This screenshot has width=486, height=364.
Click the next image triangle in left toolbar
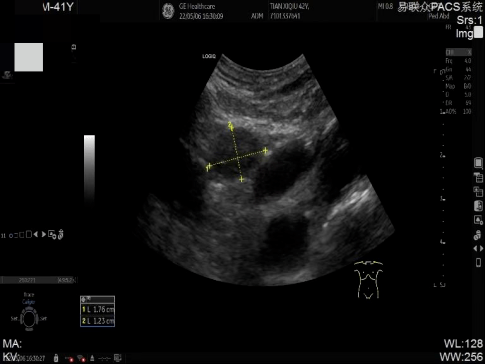pos(44,234)
